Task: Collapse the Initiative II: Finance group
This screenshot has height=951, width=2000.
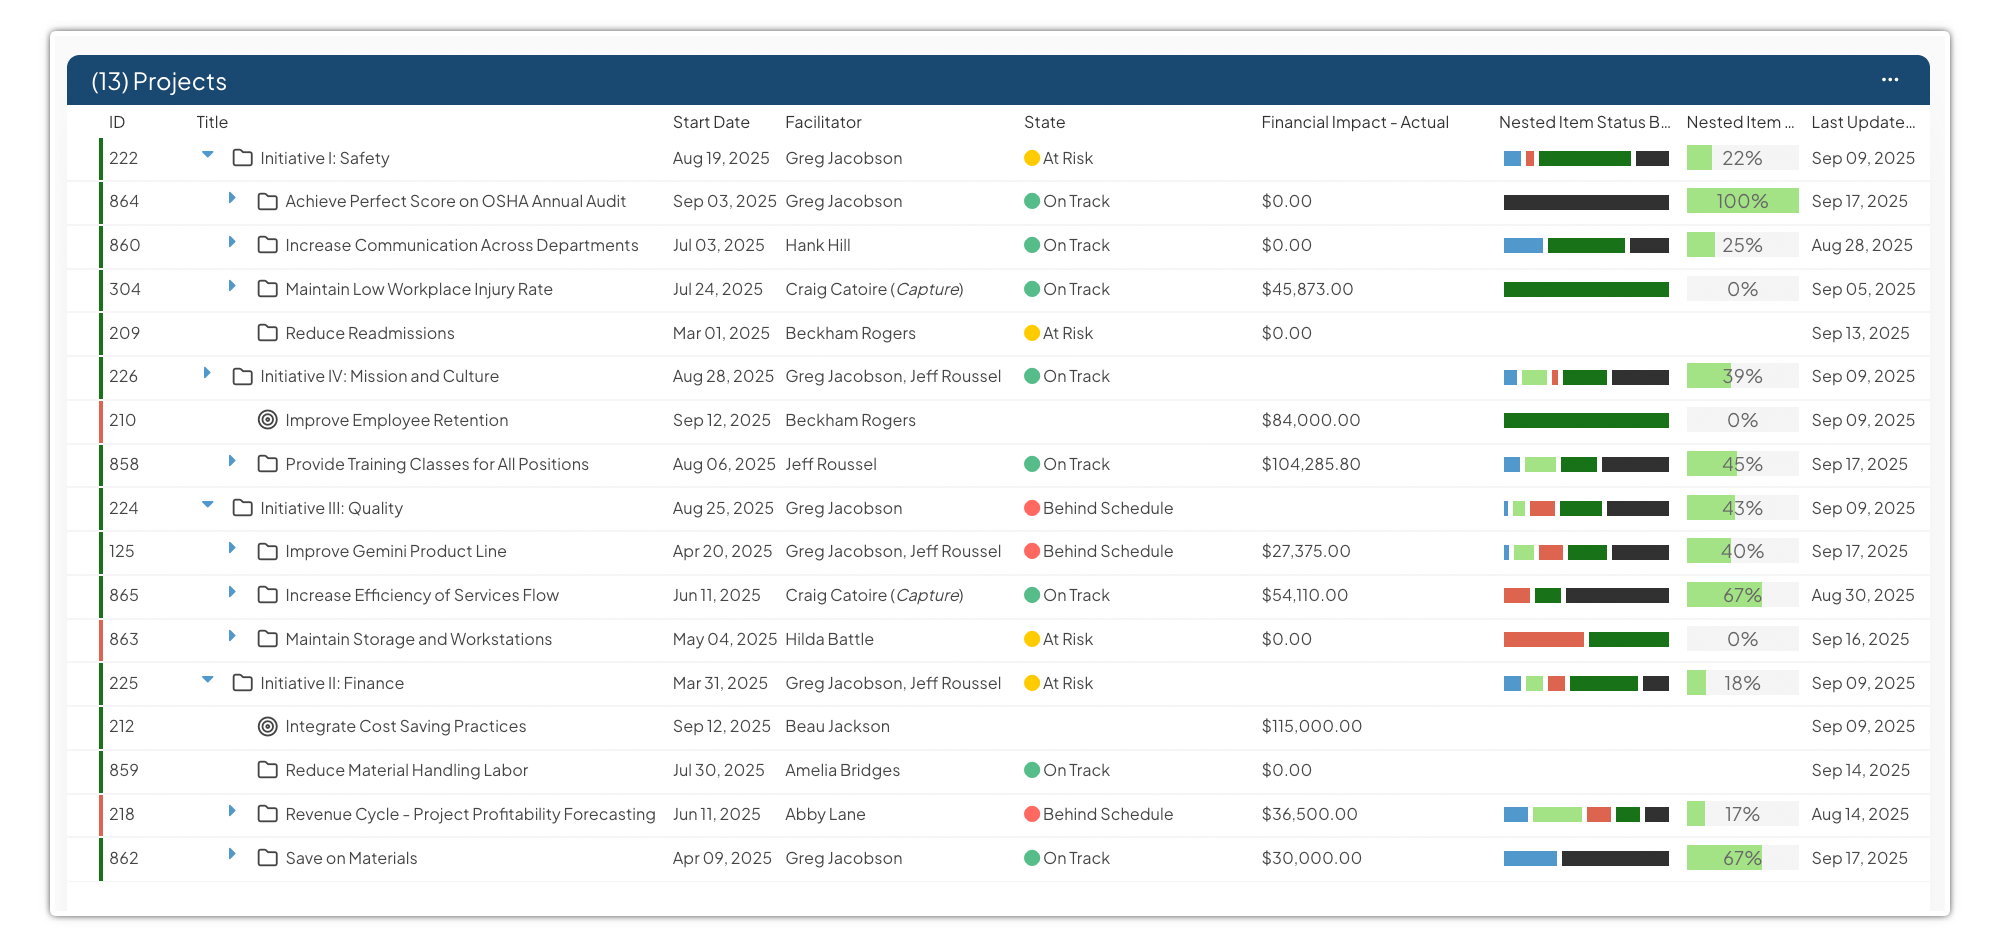Action: (x=208, y=680)
